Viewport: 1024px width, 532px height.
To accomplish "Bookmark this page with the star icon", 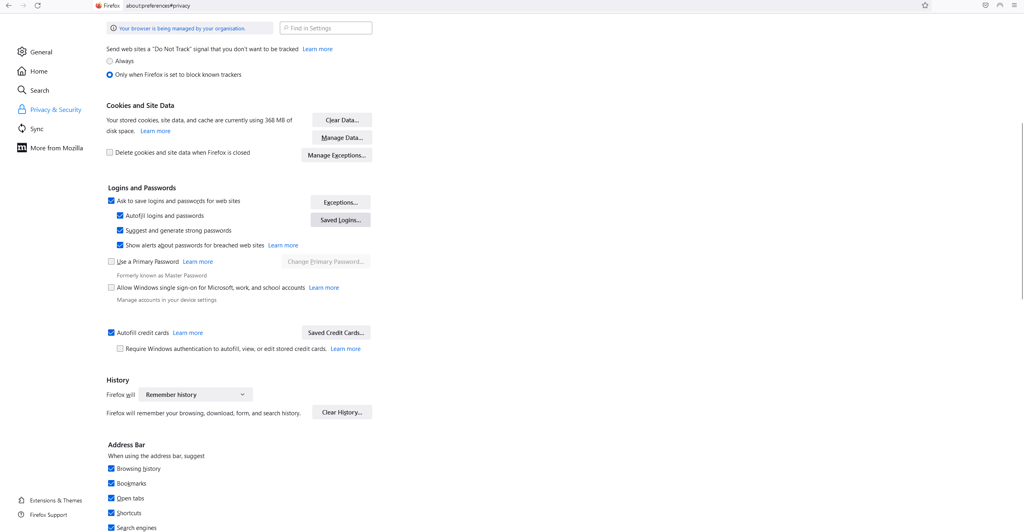I will (x=925, y=5).
